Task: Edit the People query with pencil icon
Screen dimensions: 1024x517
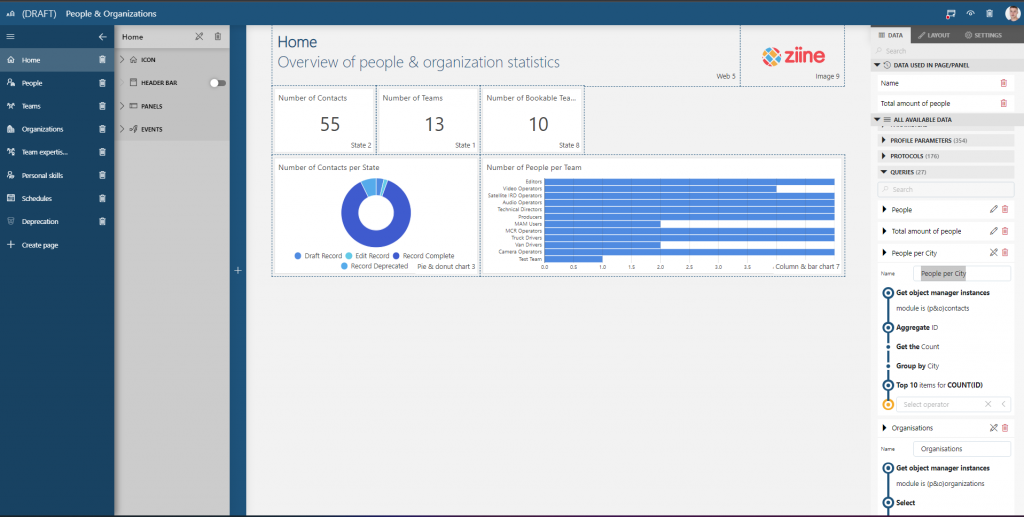Action: pyautogui.click(x=993, y=210)
